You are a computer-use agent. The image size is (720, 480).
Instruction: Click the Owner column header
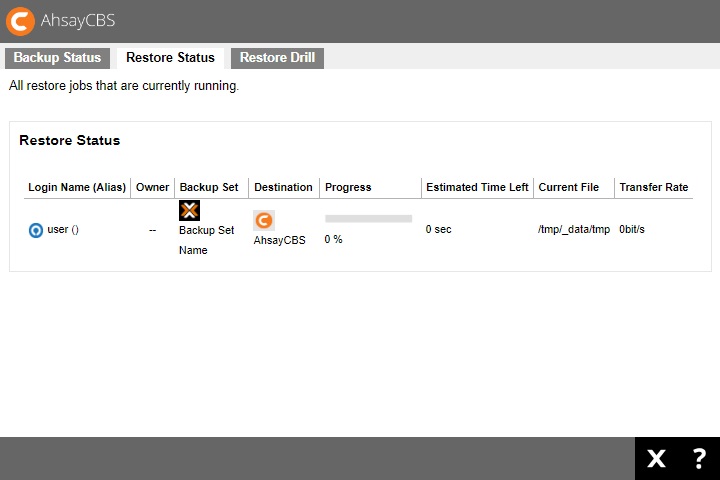(152, 187)
